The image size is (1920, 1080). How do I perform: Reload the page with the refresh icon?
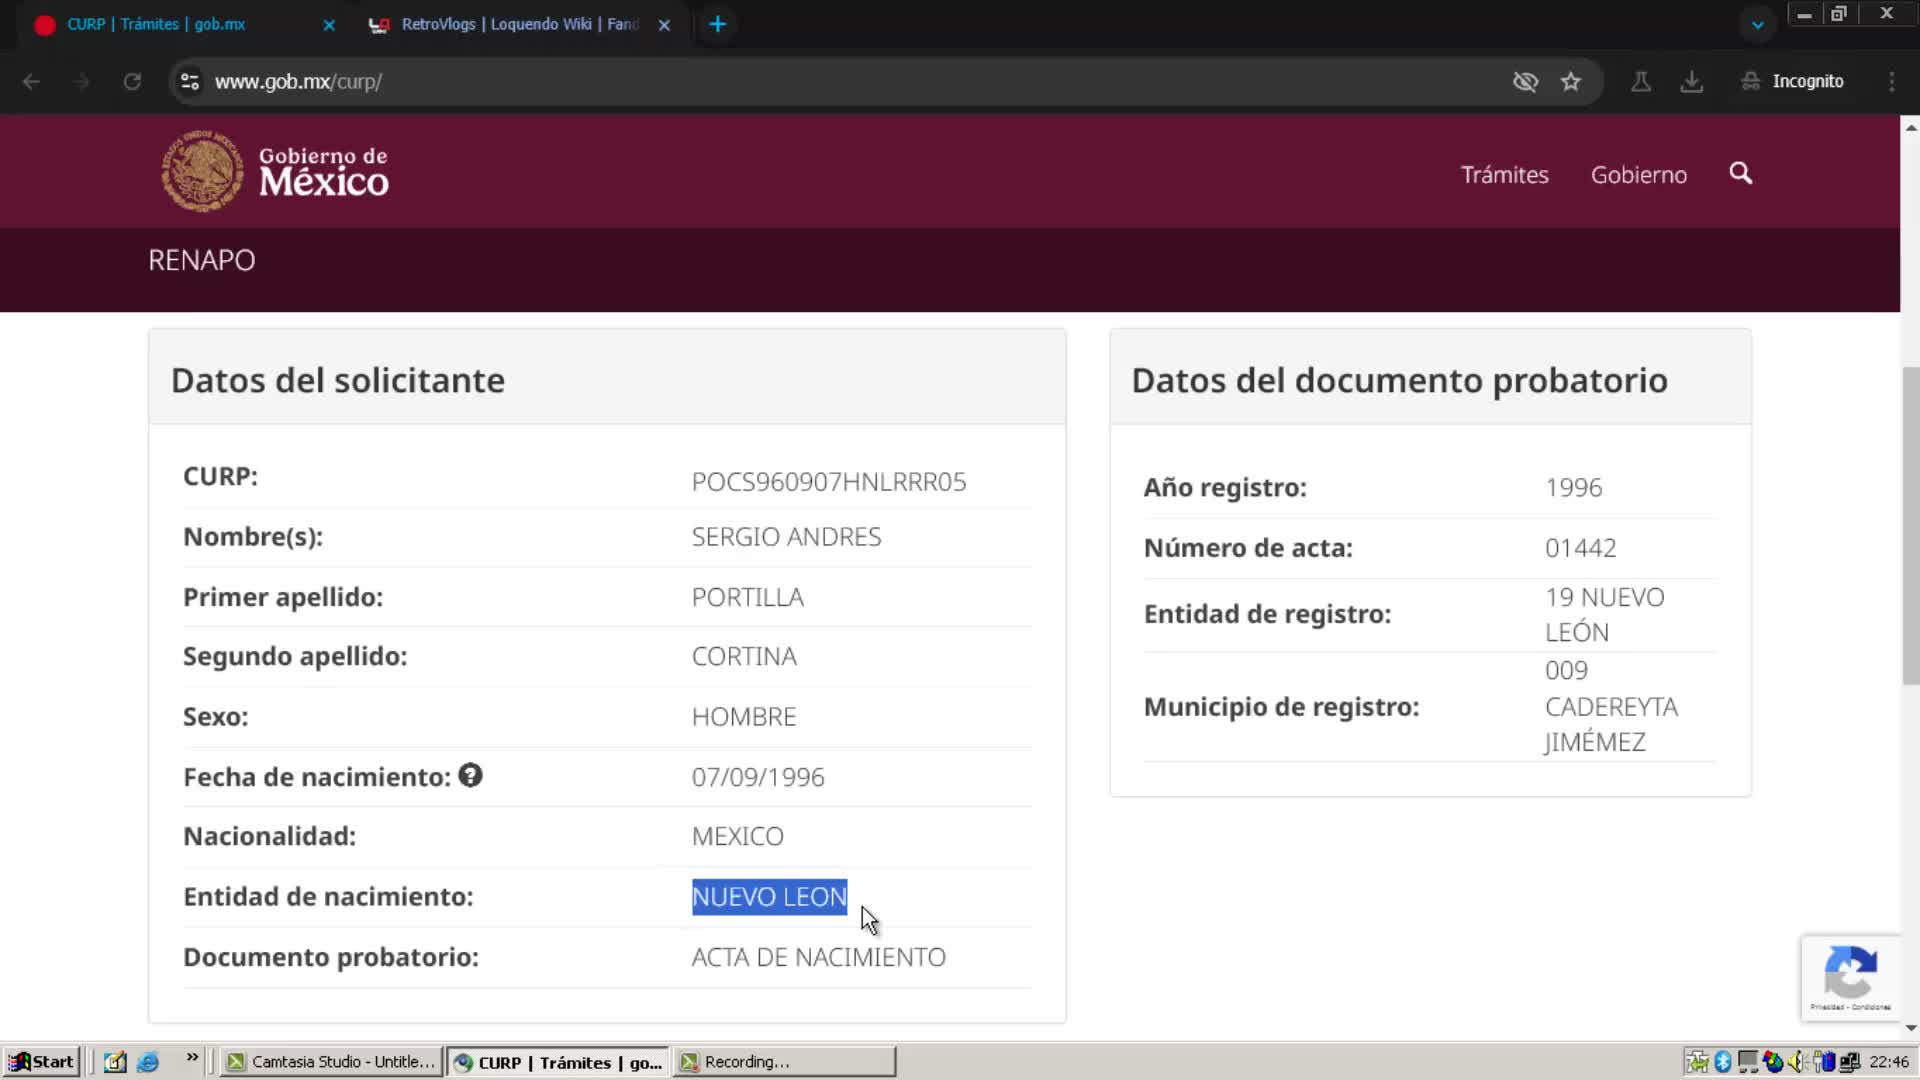pos(132,82)
